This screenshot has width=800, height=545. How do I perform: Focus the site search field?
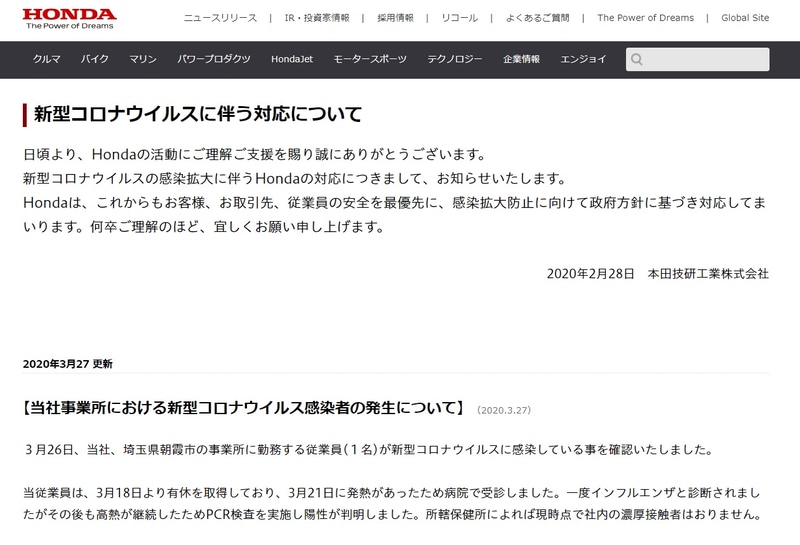(697, 59)
